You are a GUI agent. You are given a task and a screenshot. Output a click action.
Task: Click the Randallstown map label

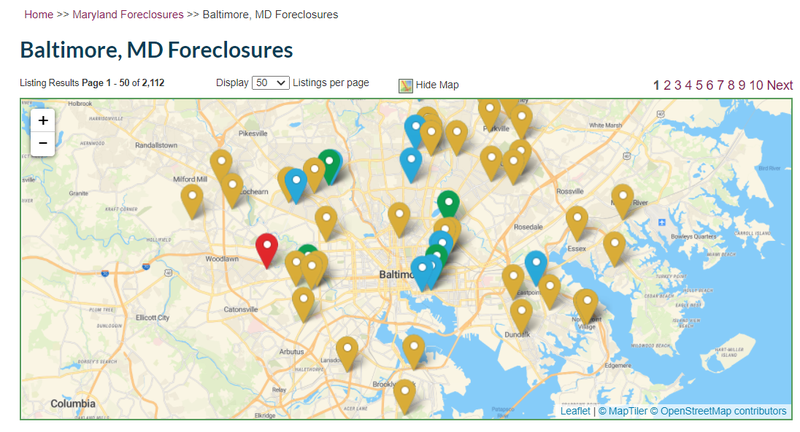click(x=156, y=145)
